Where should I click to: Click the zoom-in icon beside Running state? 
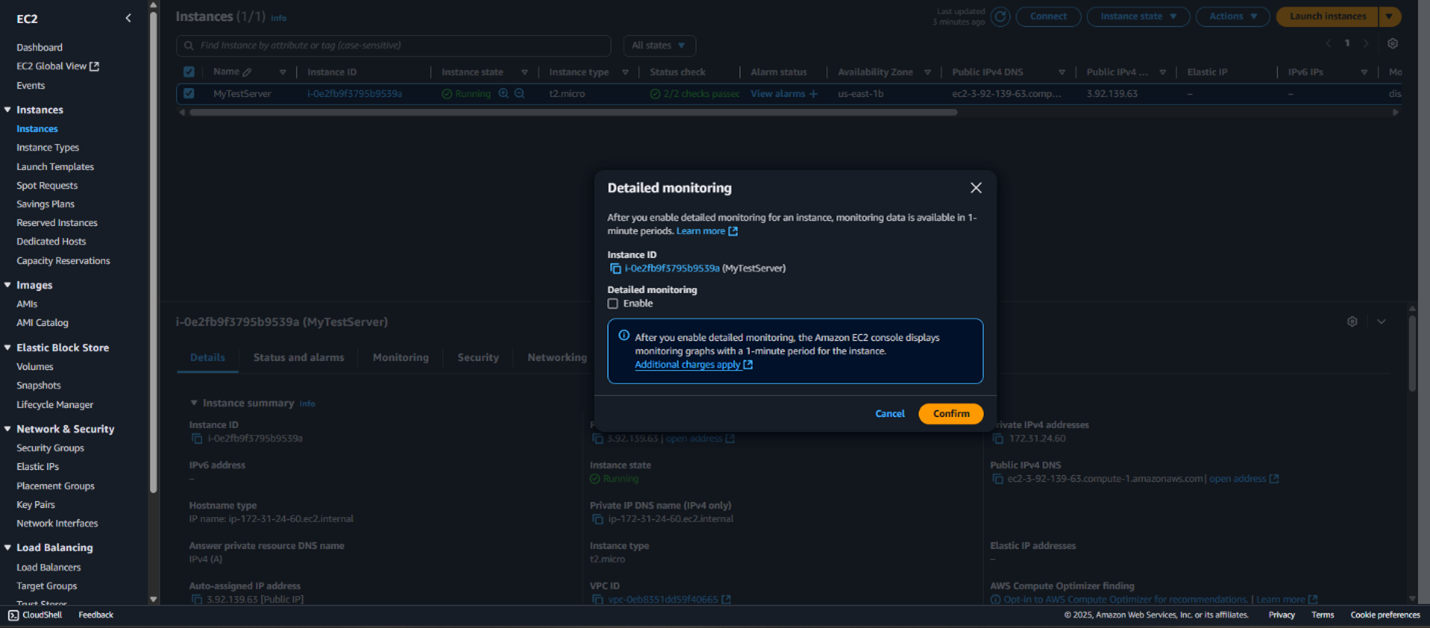coord(504,94)
